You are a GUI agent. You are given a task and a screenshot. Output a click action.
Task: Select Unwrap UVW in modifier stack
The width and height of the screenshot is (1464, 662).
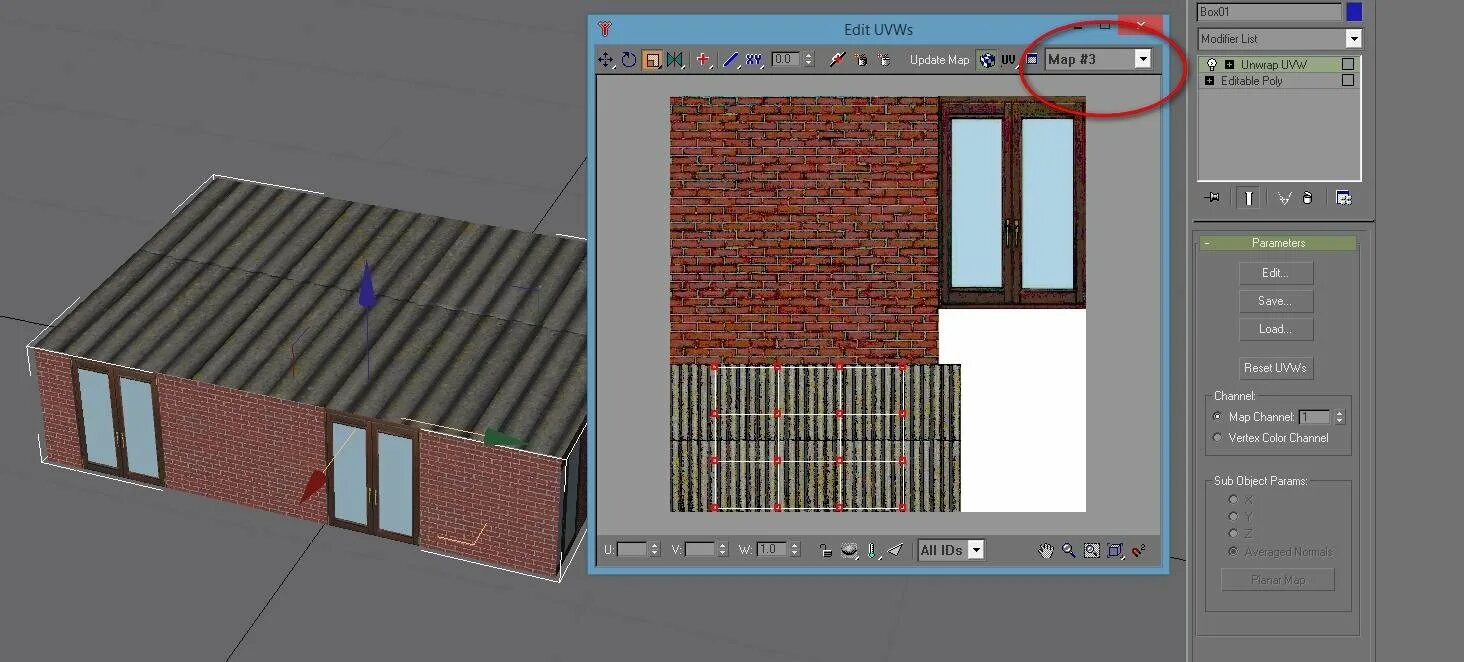point(1273,64)
